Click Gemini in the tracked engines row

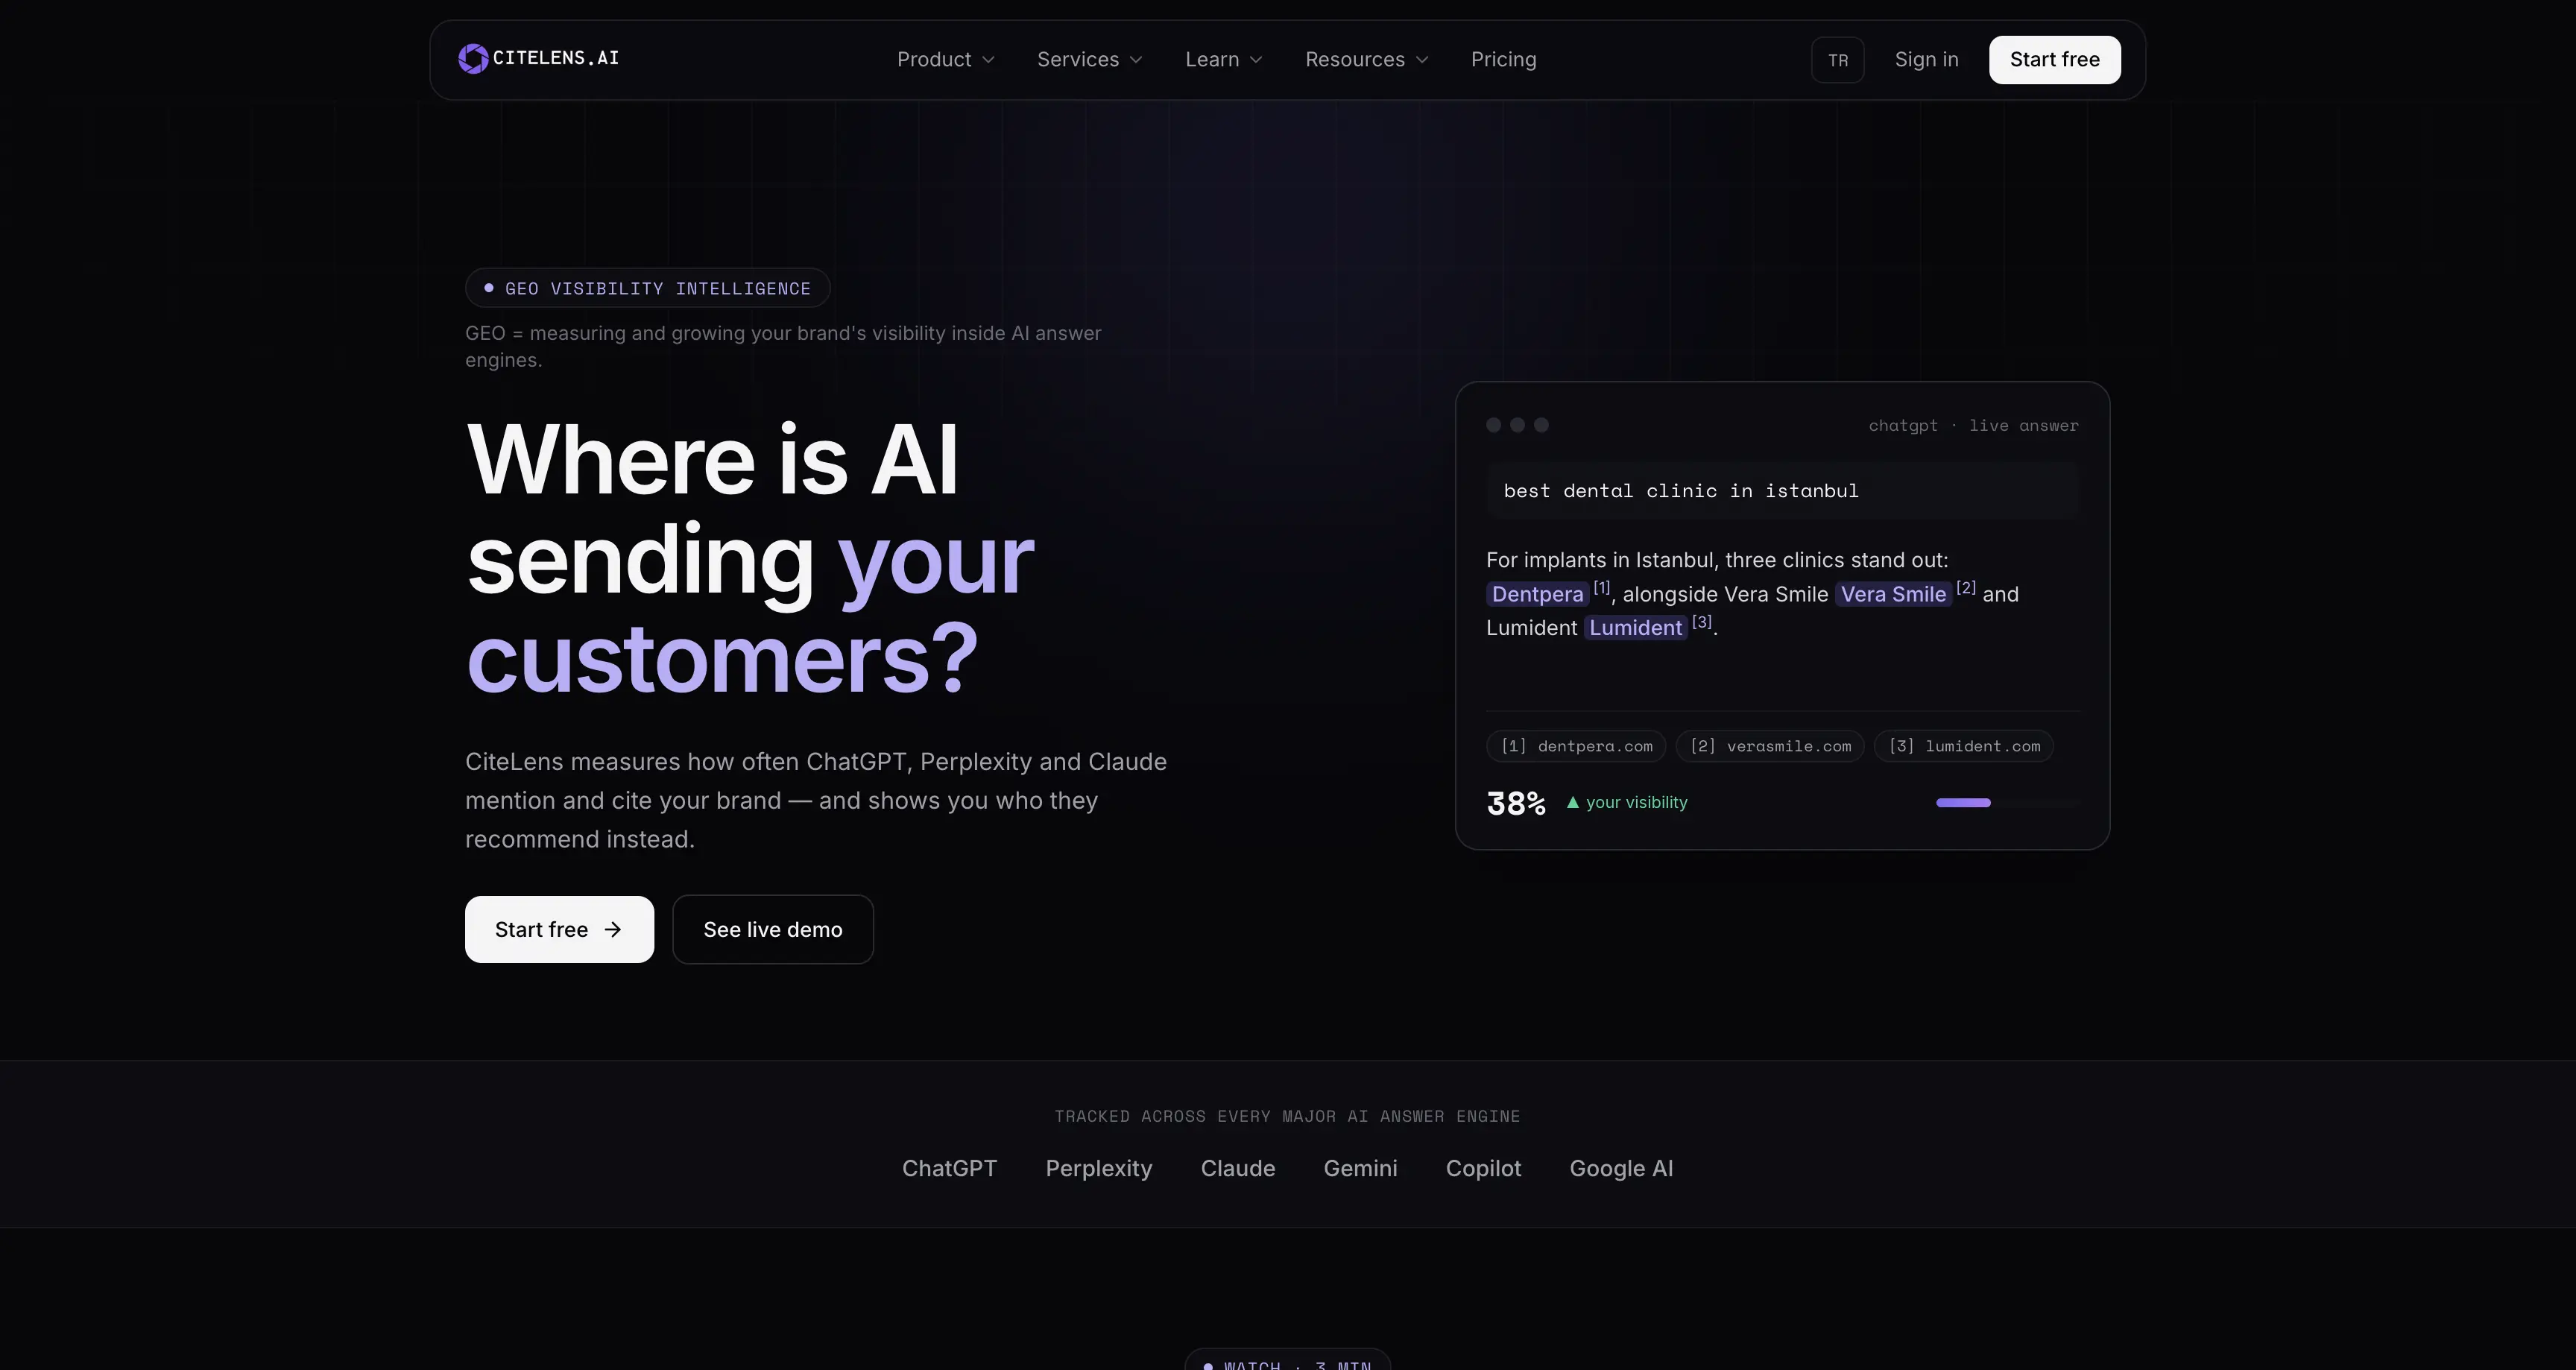click(x=1360, y=1168)
